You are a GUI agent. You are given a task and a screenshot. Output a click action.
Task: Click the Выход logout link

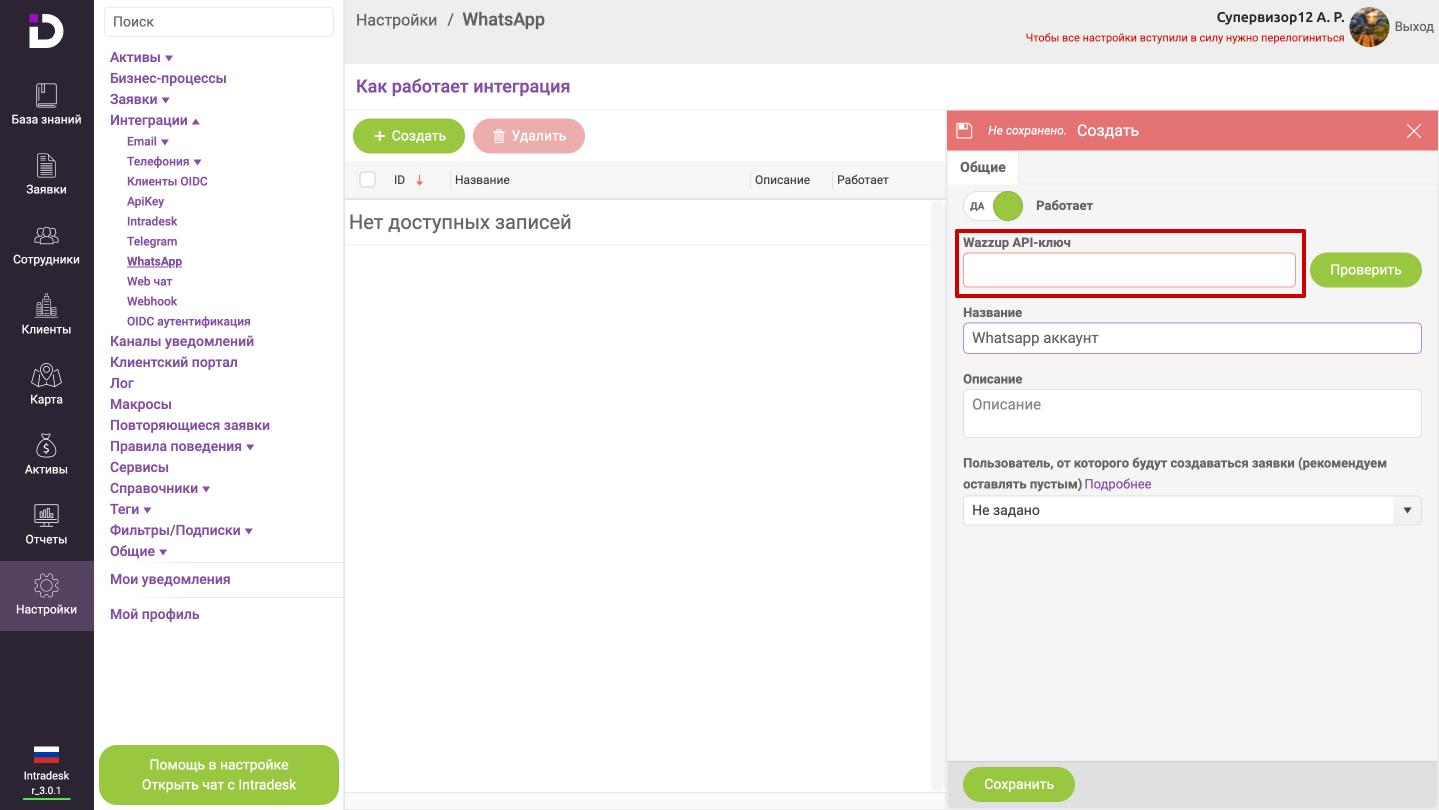point(1414,27)
